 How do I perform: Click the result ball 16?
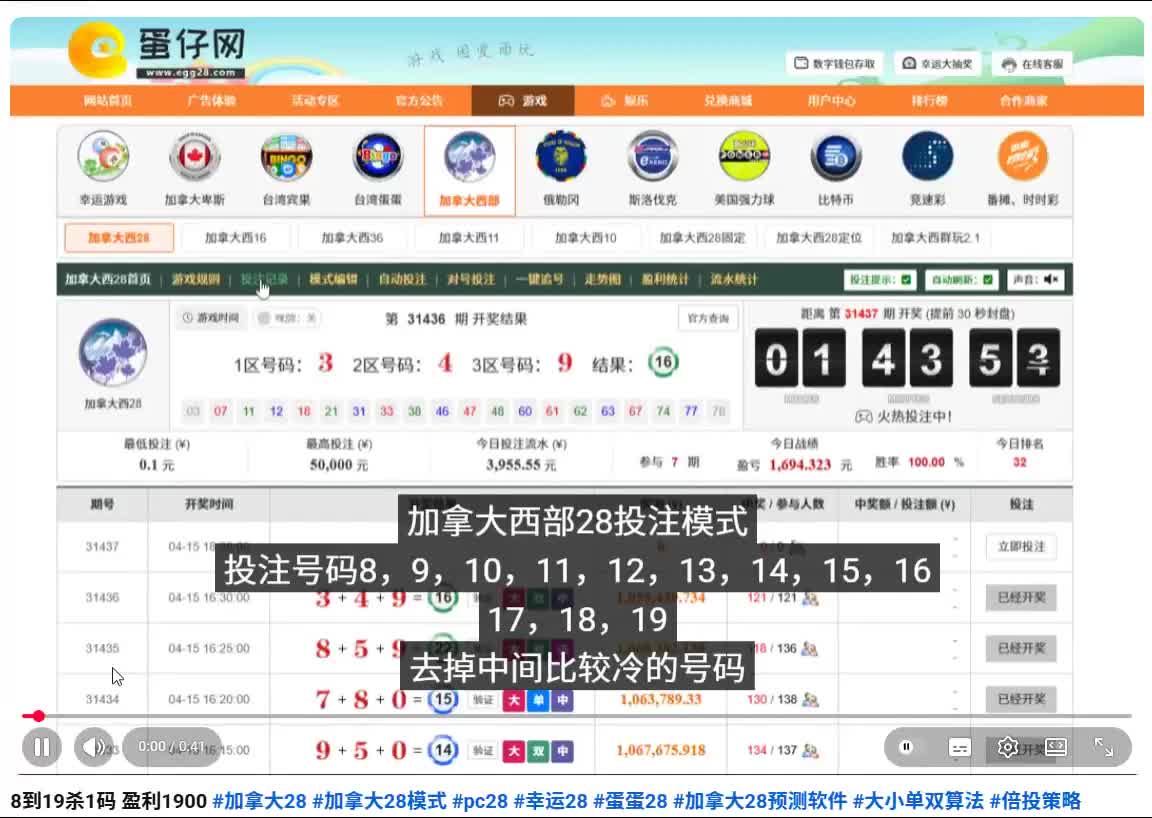663,362
